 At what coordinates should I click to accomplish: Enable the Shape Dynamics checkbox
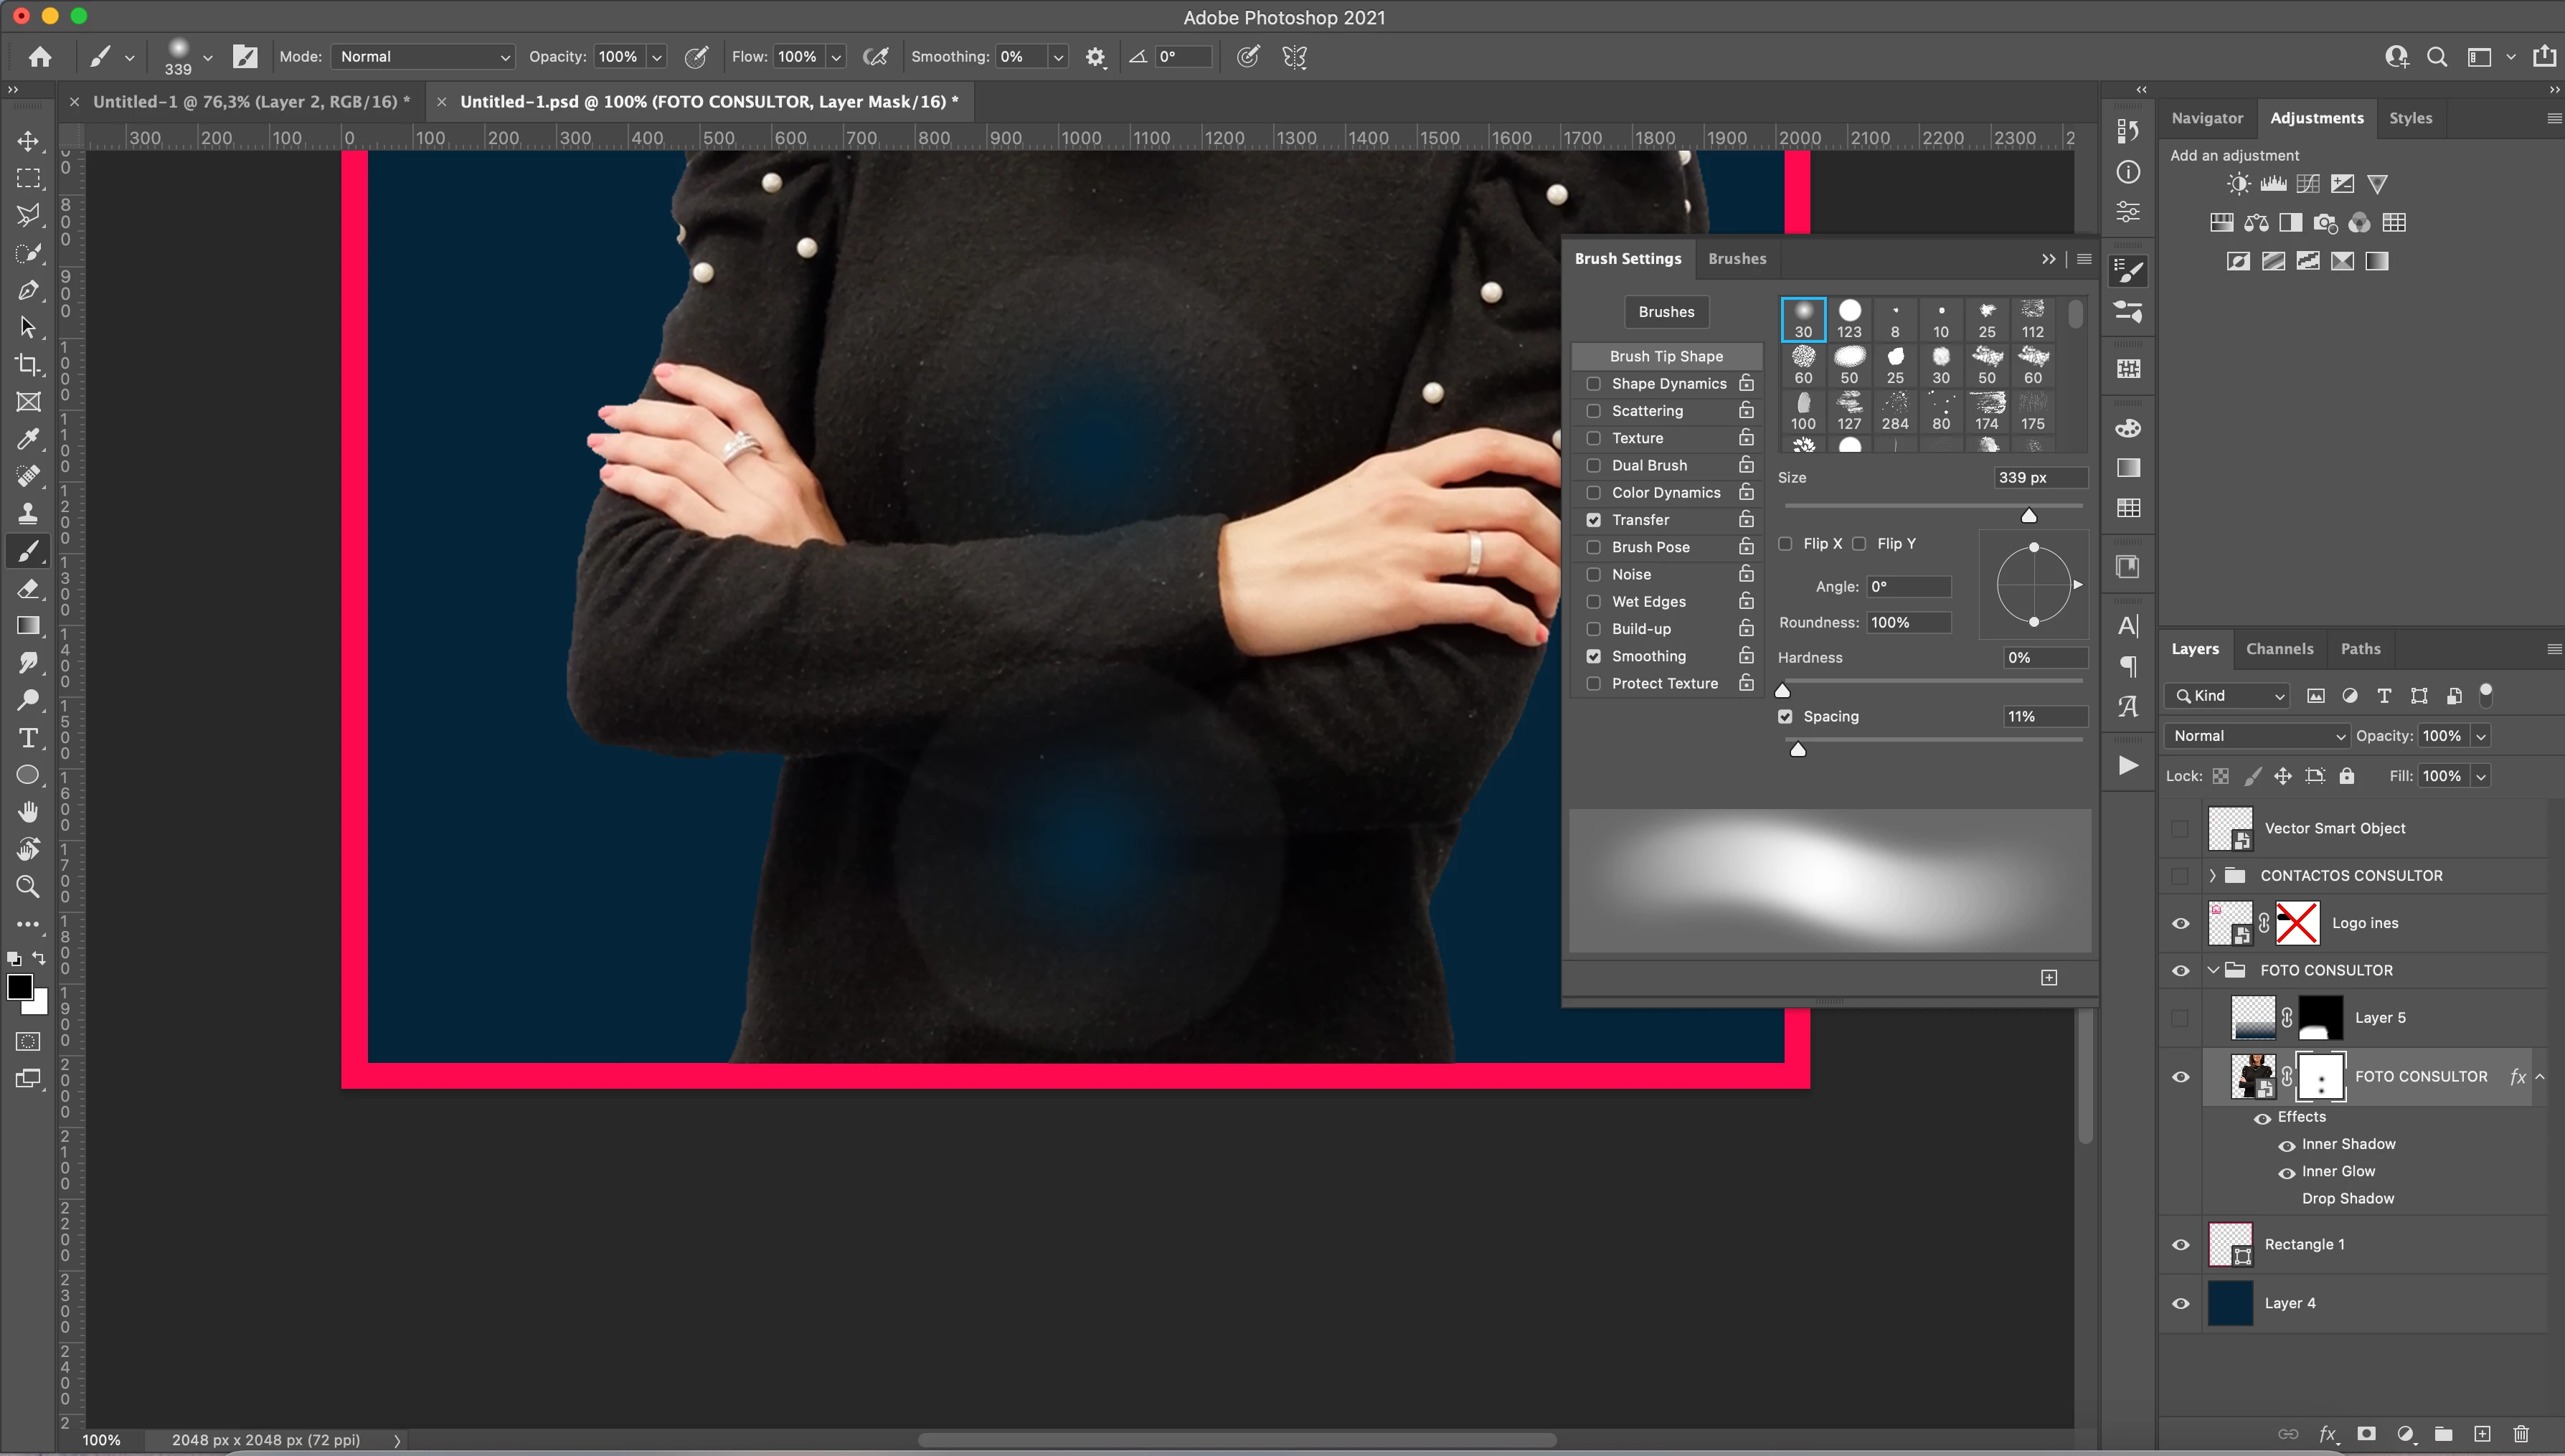point(1594,384)
